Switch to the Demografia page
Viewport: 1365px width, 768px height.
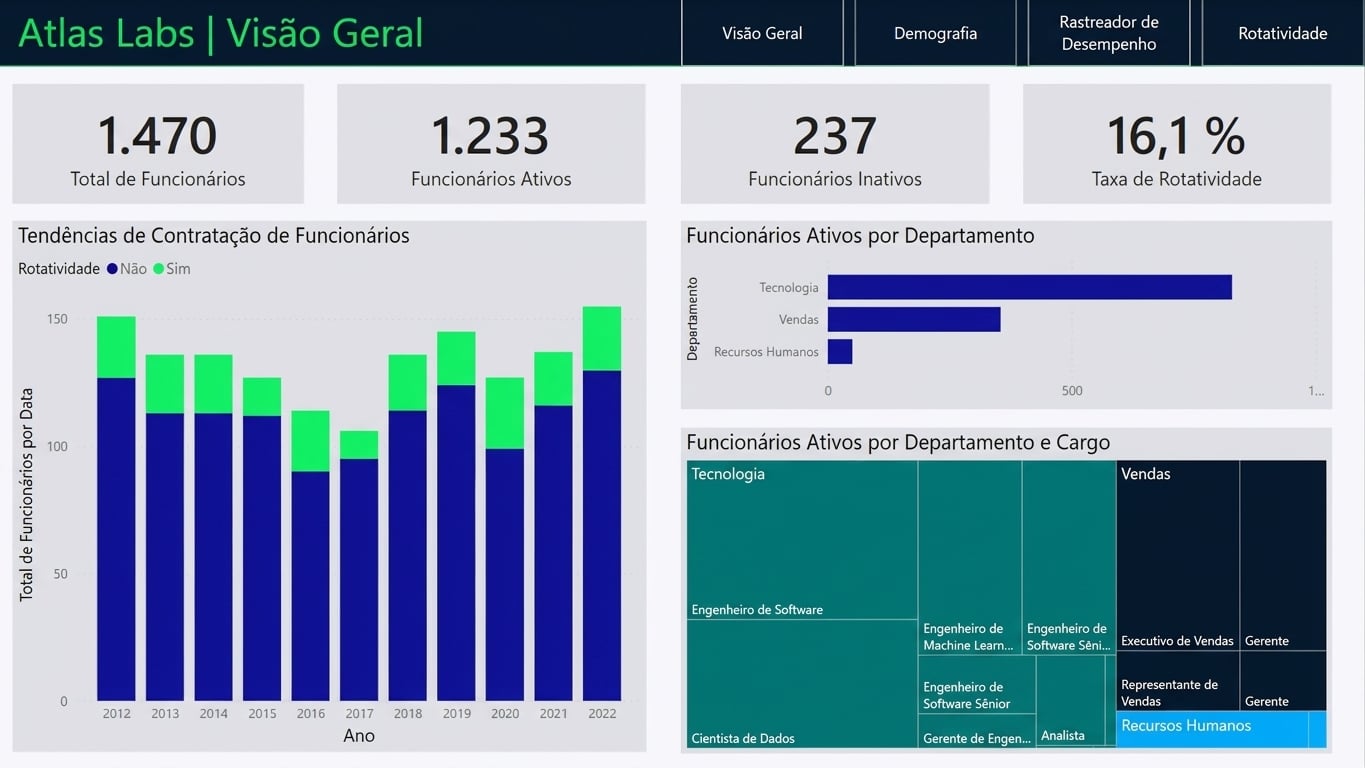935,33
